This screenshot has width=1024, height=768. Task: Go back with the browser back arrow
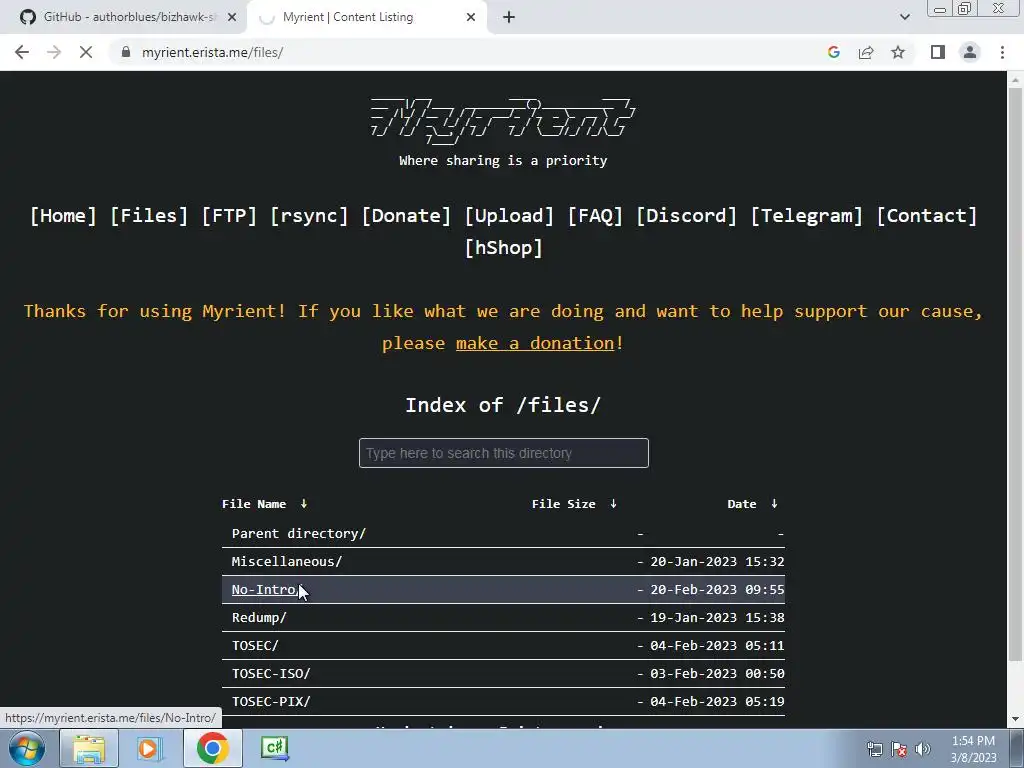(x=22, y=52)
